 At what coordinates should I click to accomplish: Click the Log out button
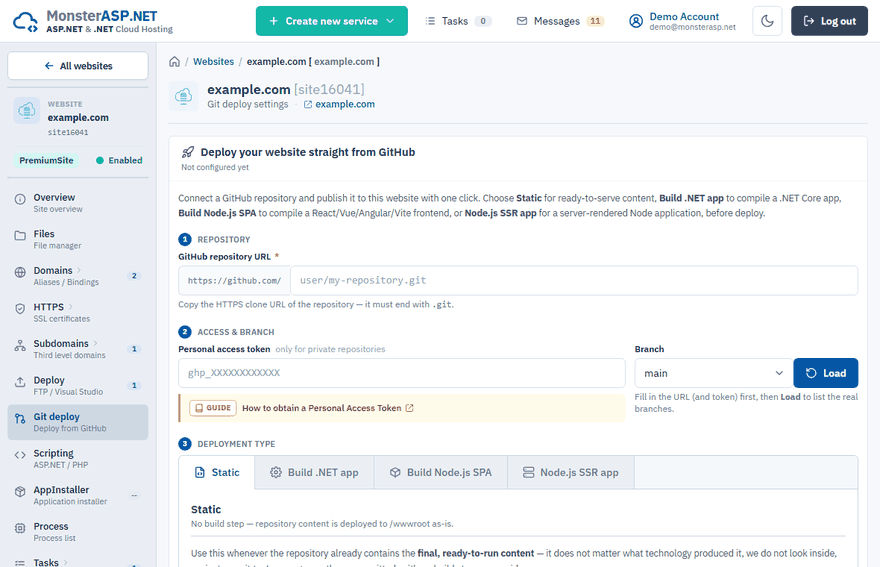(x=829, y=21)
